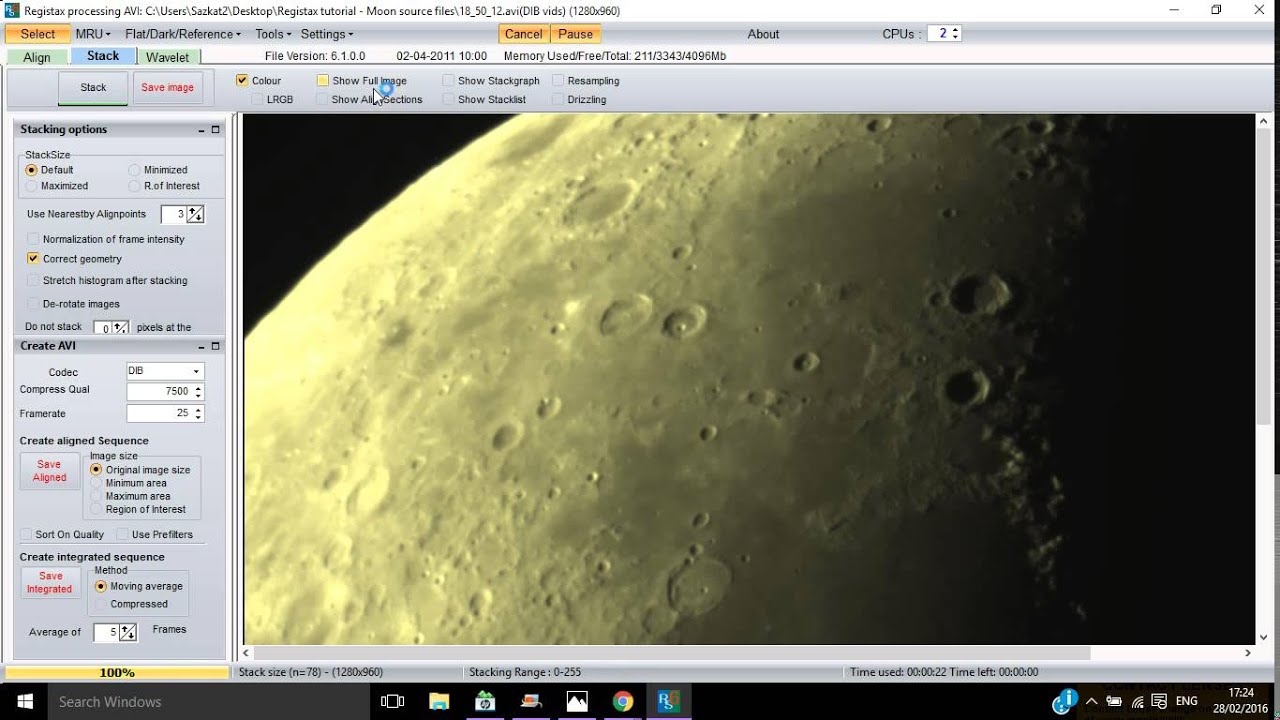Enable Sort On Quality checkbox
This screenshot has height=720, width=1280.
coord(26,534)
